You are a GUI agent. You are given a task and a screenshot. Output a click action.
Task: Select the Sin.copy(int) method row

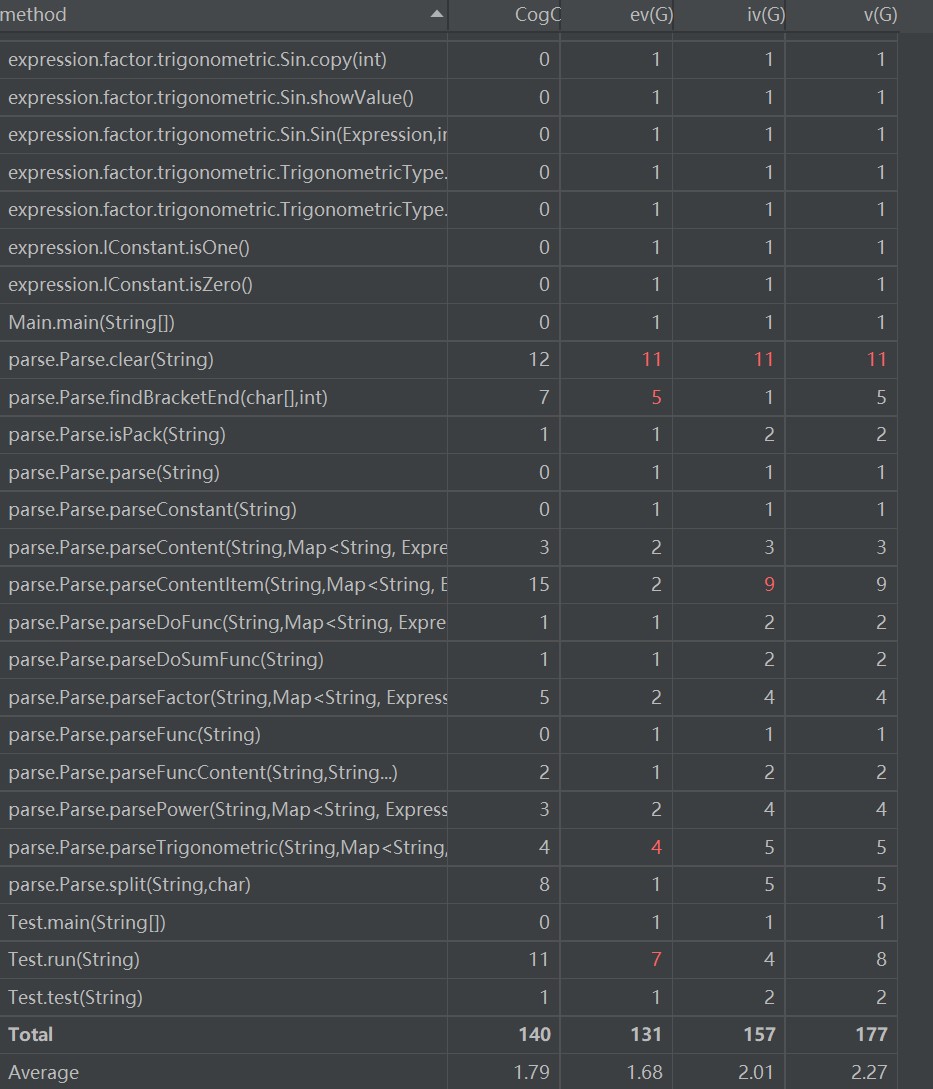point(449,60)
